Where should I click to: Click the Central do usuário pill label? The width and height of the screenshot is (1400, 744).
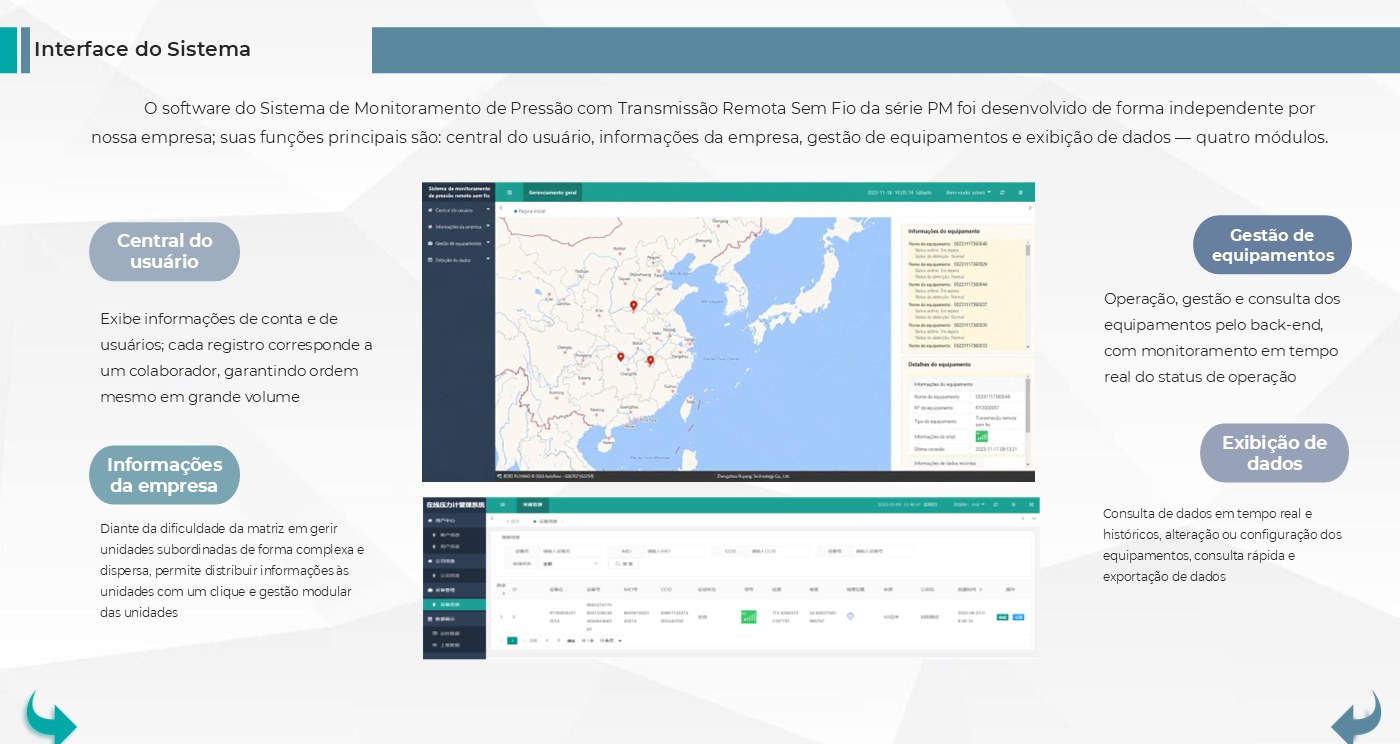click(x=165, y=251)
